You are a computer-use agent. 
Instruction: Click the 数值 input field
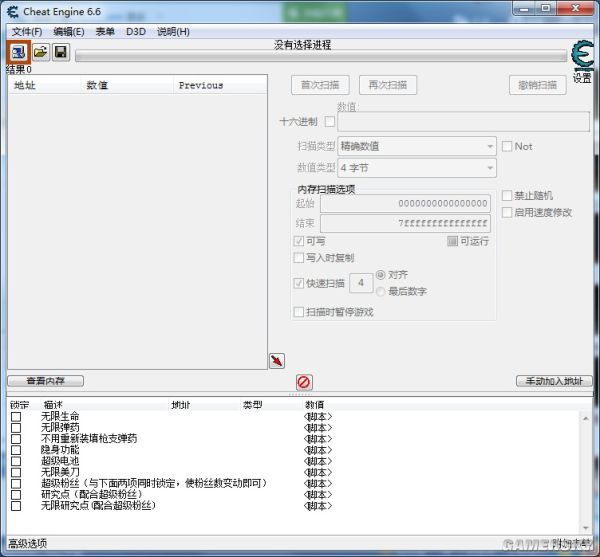point(463,122)
